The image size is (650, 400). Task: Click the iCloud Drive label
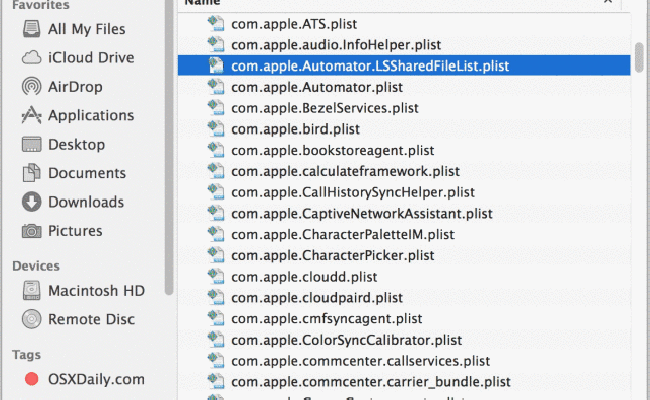pos(91,58)
